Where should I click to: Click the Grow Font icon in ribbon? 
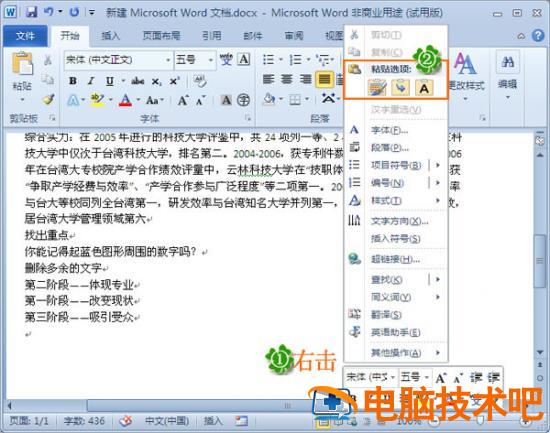(x=183, y=101)
